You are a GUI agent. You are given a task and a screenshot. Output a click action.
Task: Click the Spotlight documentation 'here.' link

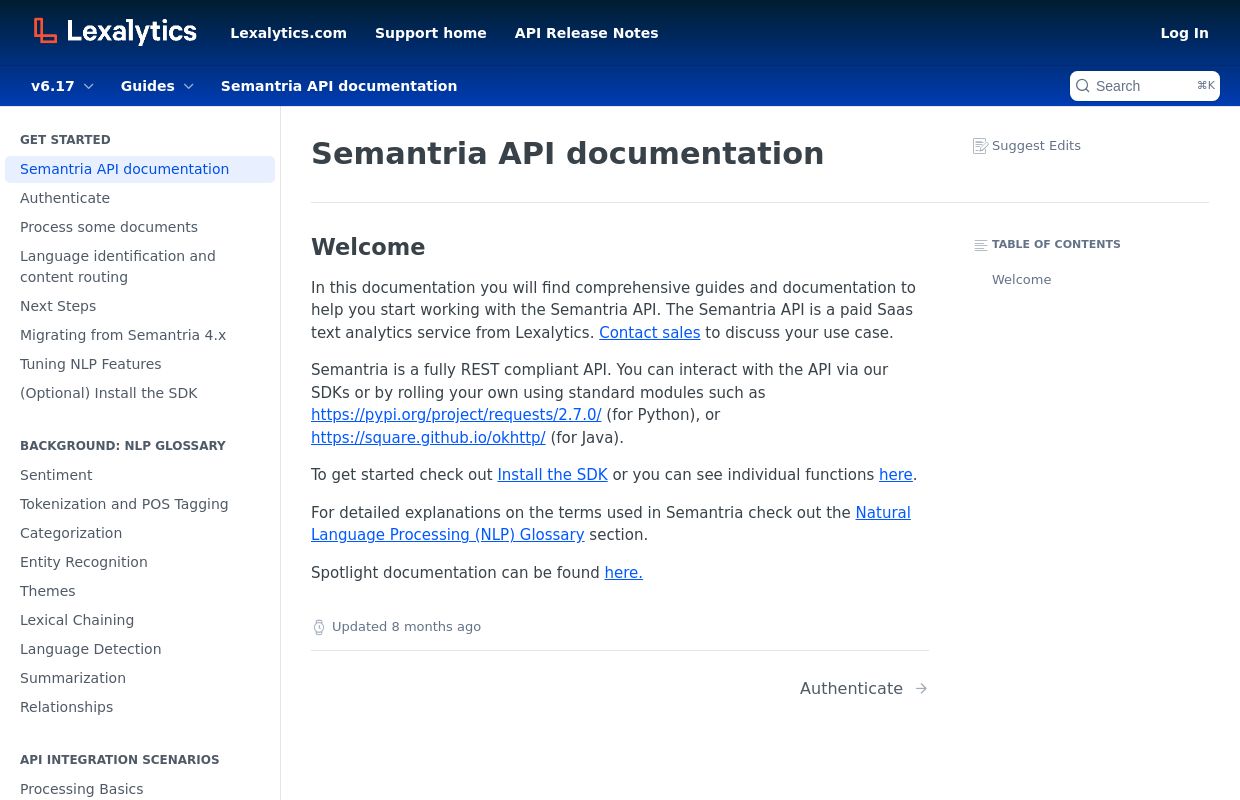(623, 572)
